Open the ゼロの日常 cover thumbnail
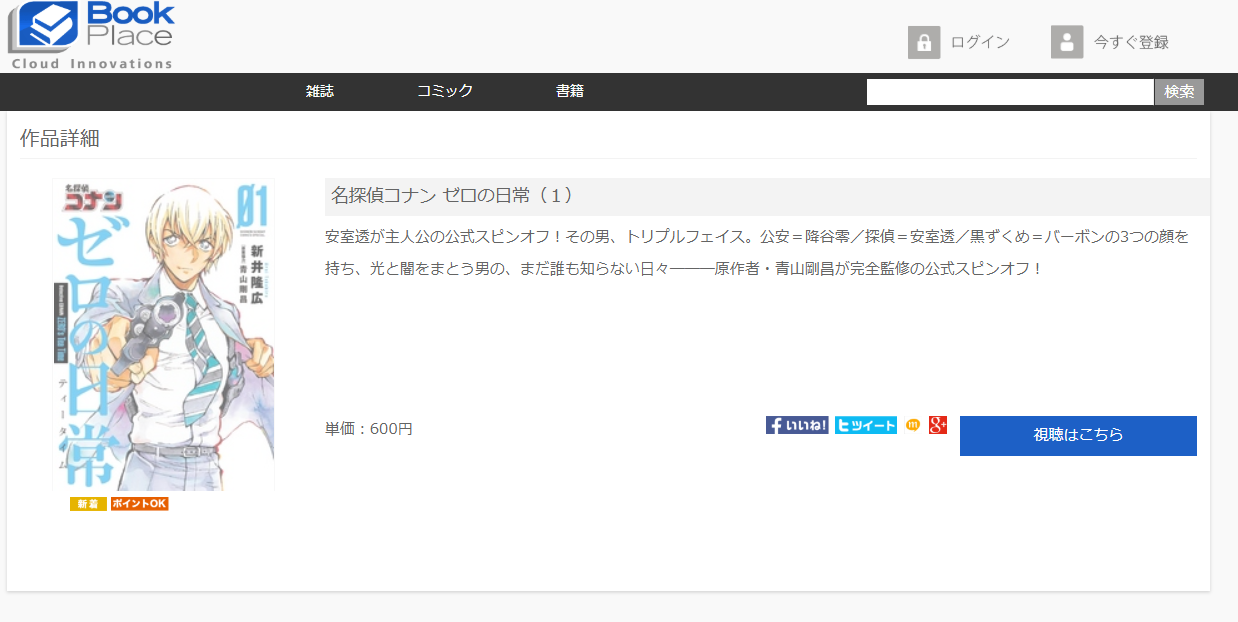This screenshot has width=1238, height=622. [163, 335]
